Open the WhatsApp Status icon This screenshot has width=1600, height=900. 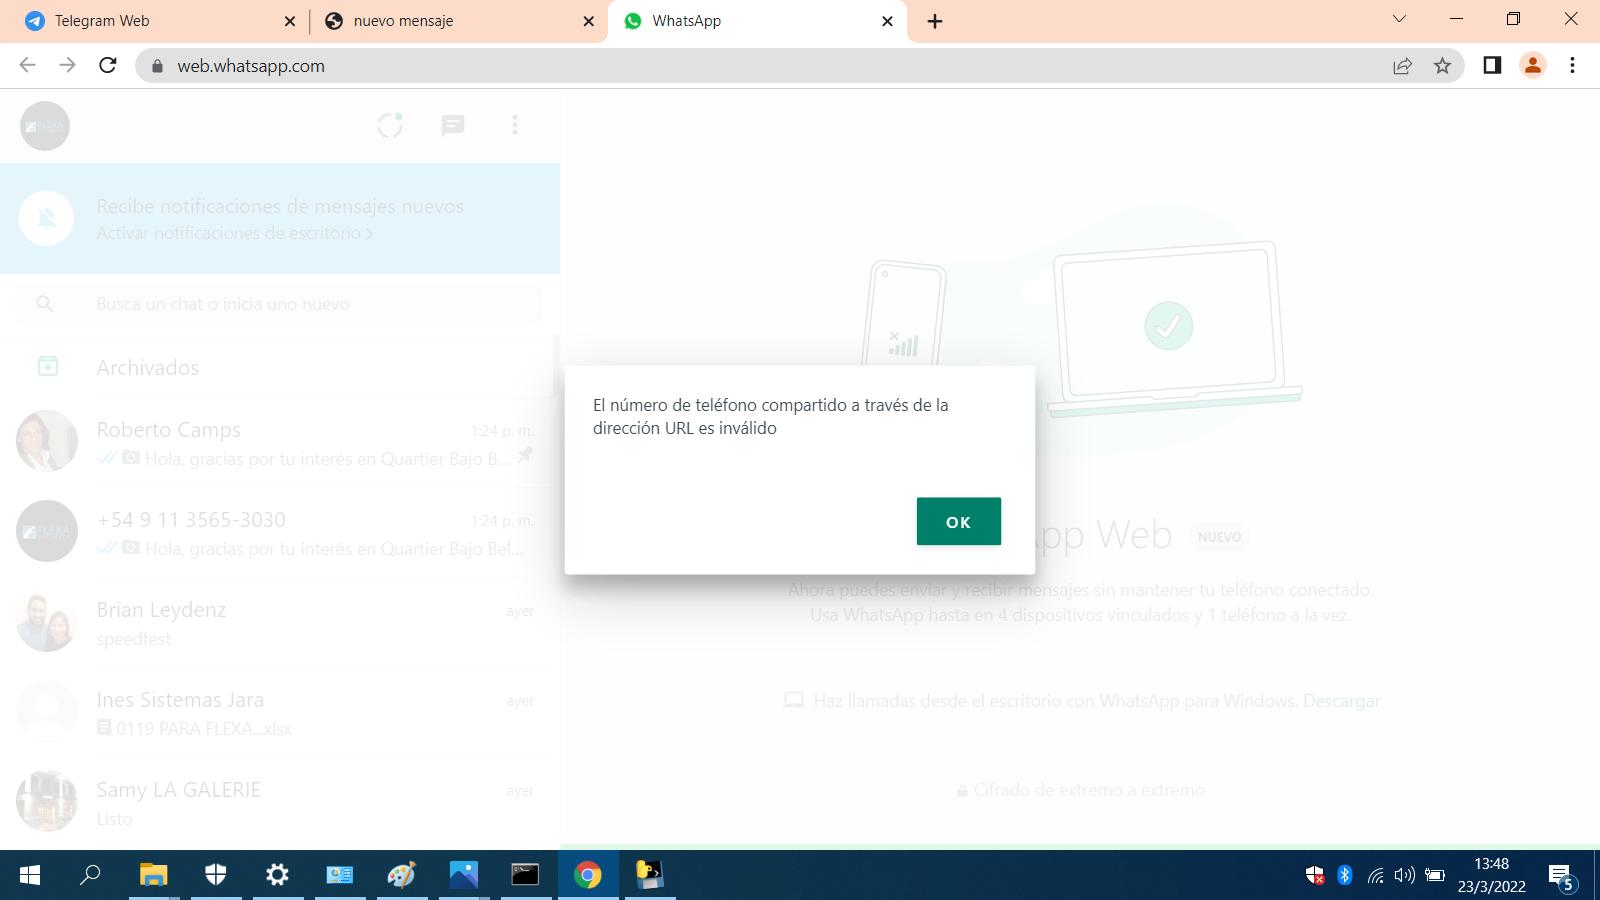390,125
